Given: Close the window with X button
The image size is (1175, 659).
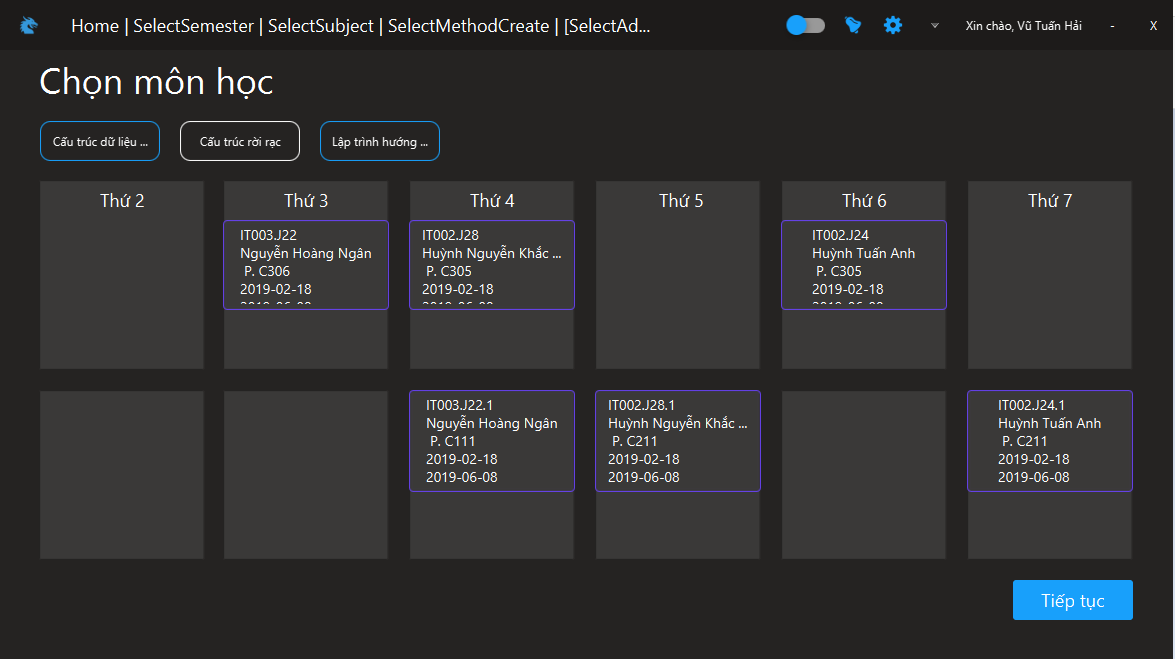Looking at the screenshot, I should tap(1153, 25).
